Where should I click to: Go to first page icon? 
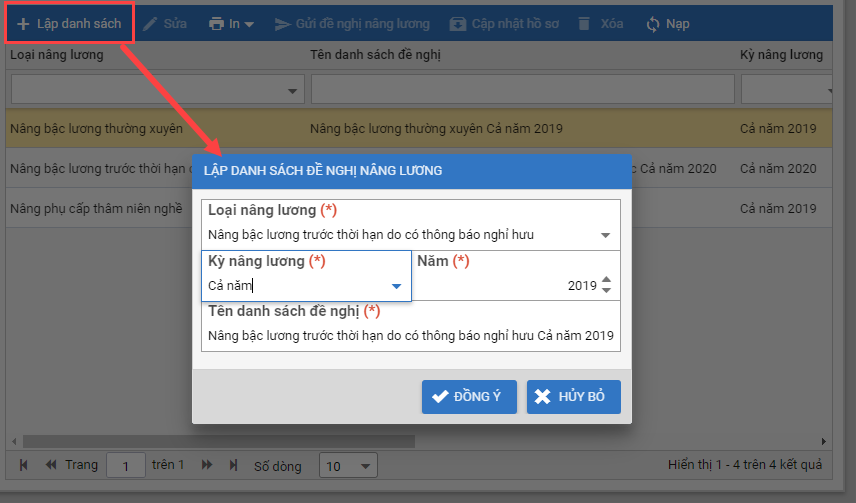(24, 465)
